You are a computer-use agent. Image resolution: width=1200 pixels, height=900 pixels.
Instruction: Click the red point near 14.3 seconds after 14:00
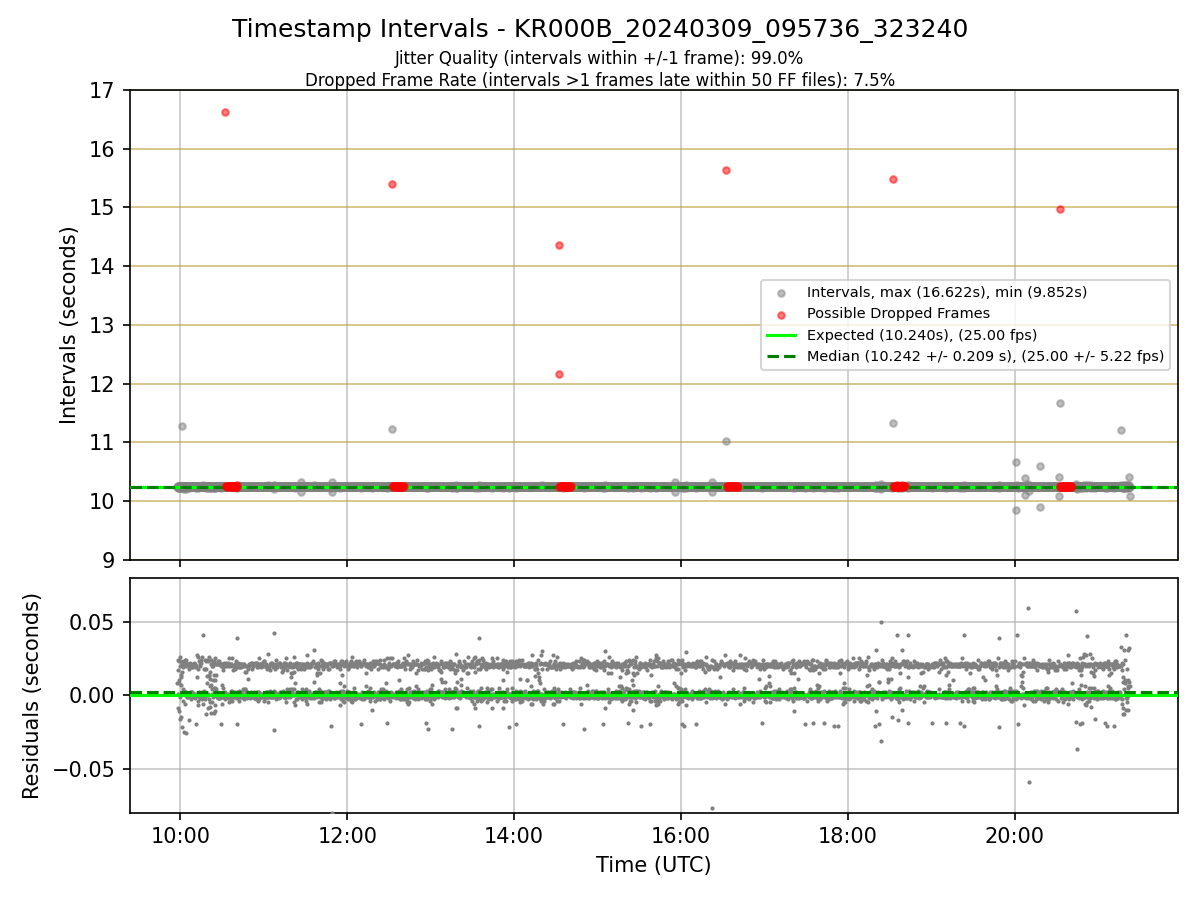pos(559,245)
